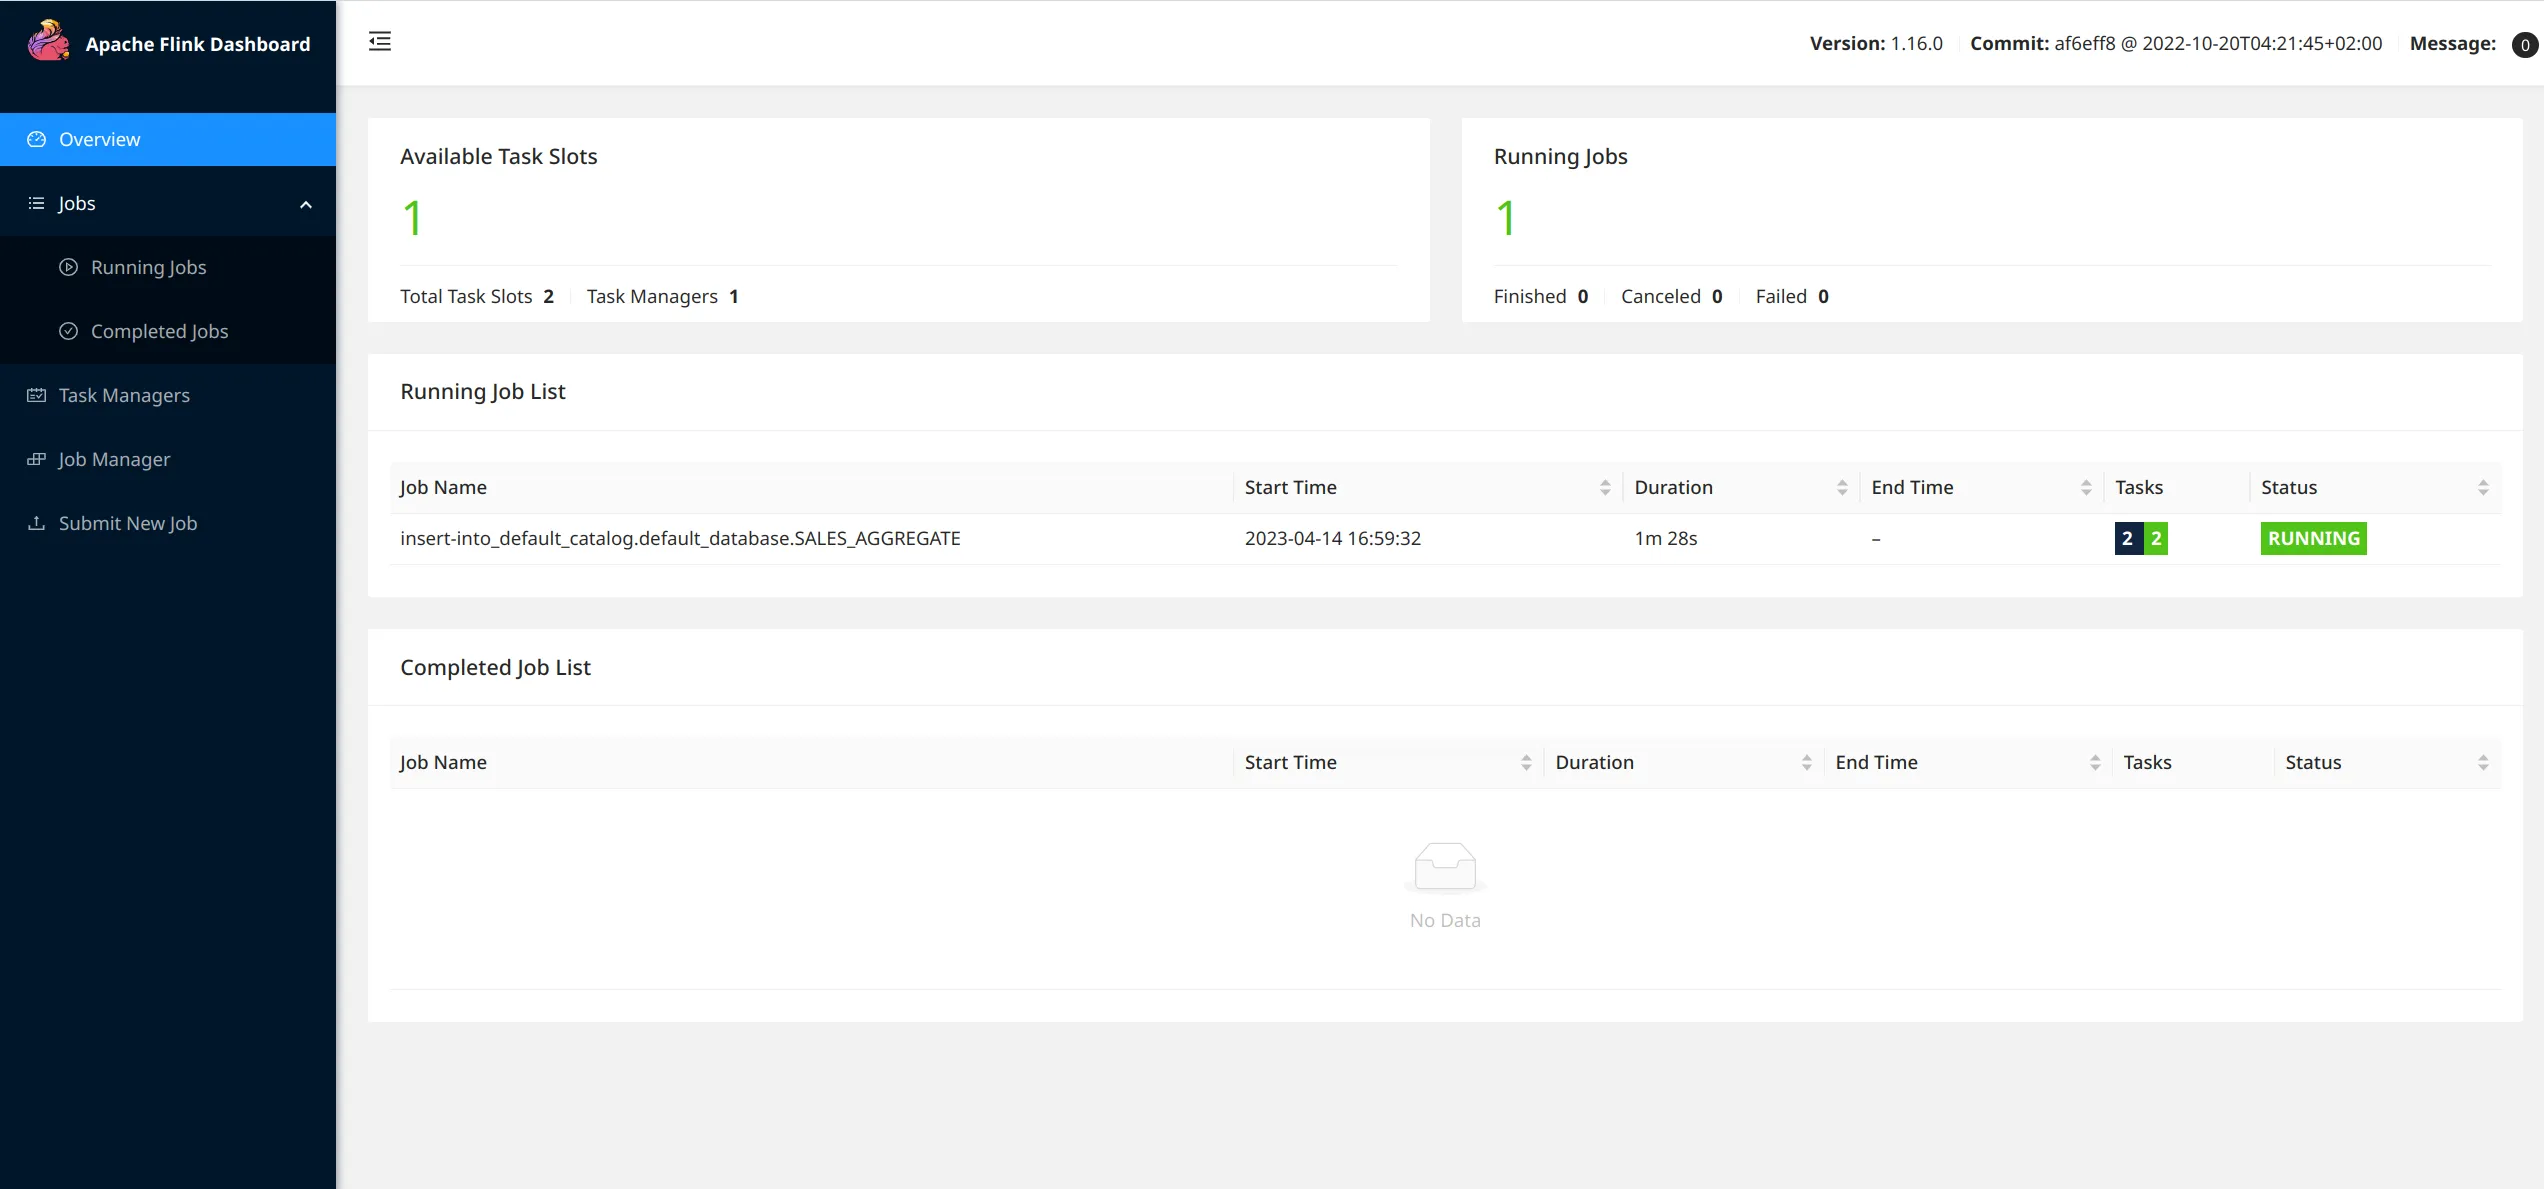2544x1189 pixels.
Task: Open the SALES_AGGREGATE insert job
Action: coord(680,538)
